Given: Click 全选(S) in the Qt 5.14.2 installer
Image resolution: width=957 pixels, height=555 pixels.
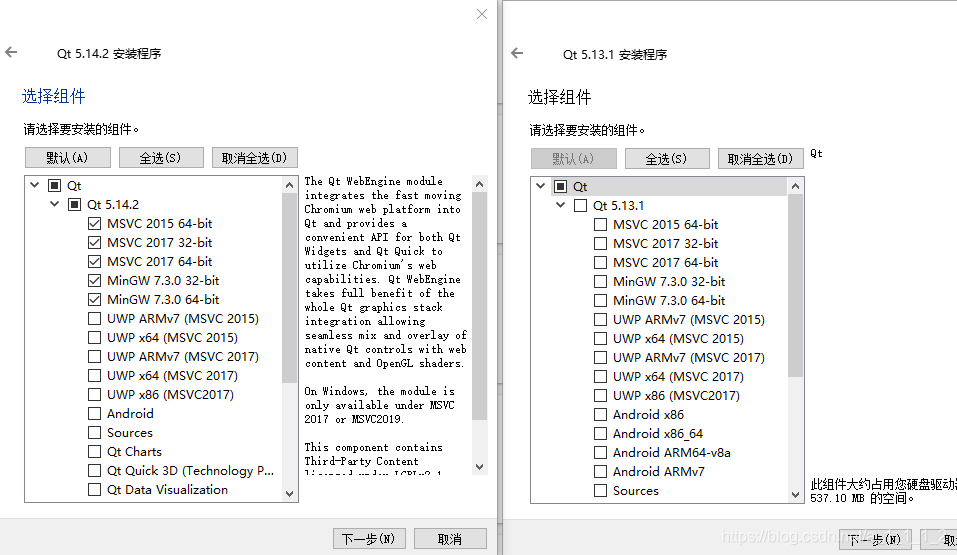Looking at the screenshot, I should 161,158.
